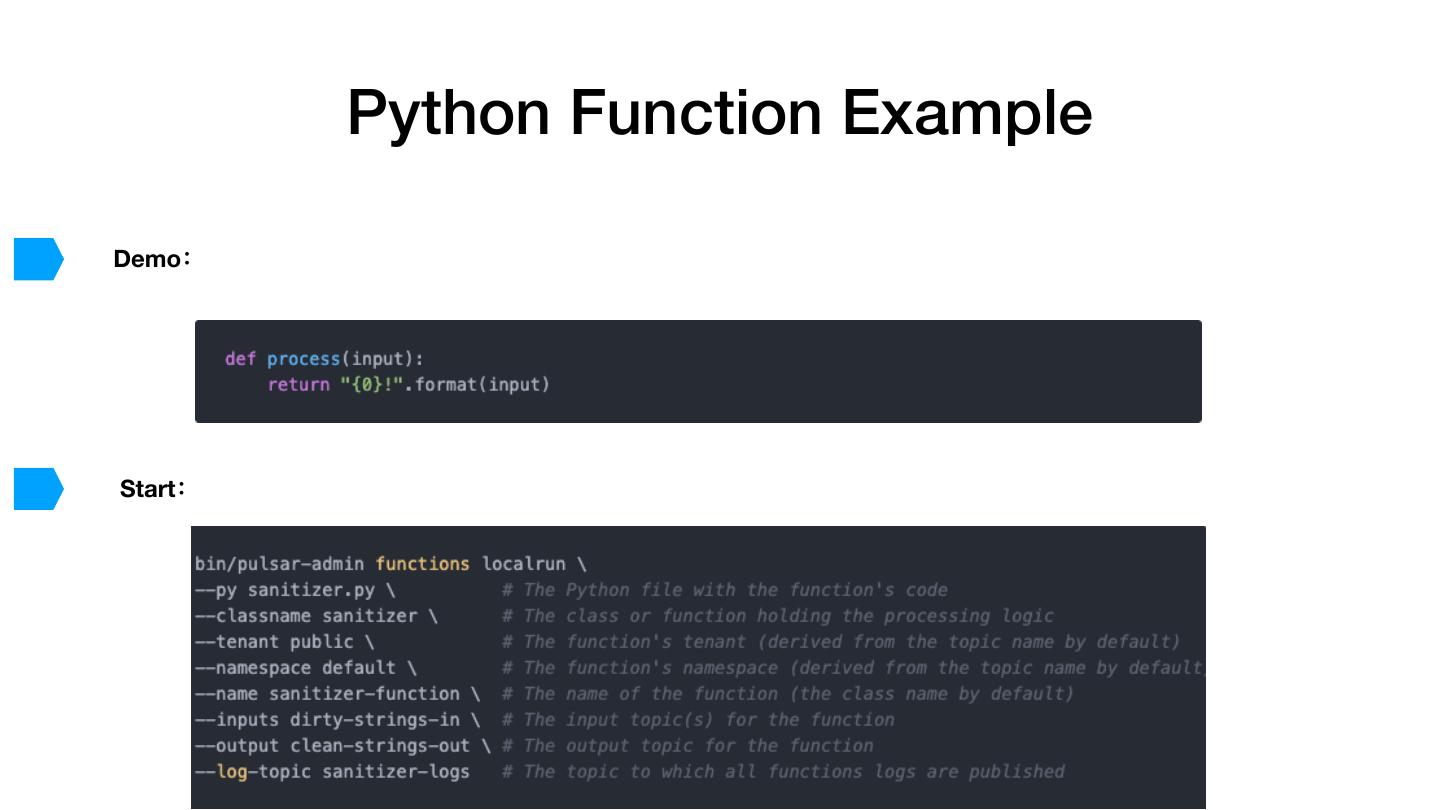The height and width of the screenshot is (810, 1440).
Task: Select the "--py sanitizer.py" option text
Action: click(x=295, y=590)
